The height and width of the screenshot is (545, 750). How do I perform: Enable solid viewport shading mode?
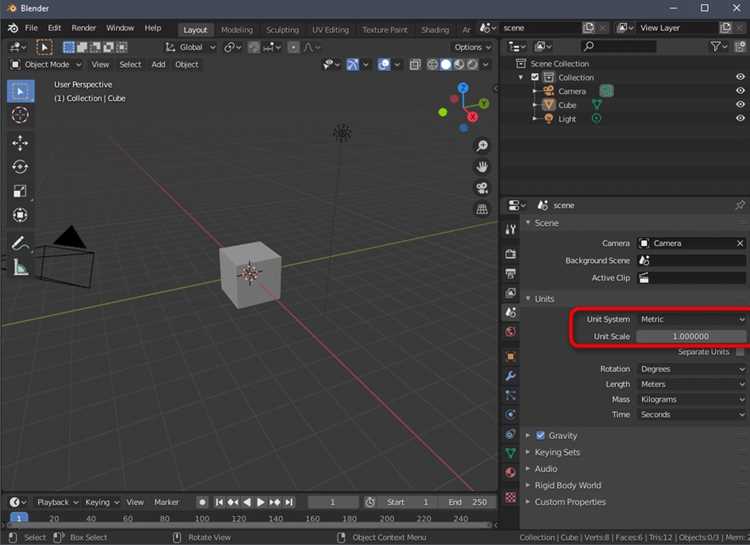(446, 65)
